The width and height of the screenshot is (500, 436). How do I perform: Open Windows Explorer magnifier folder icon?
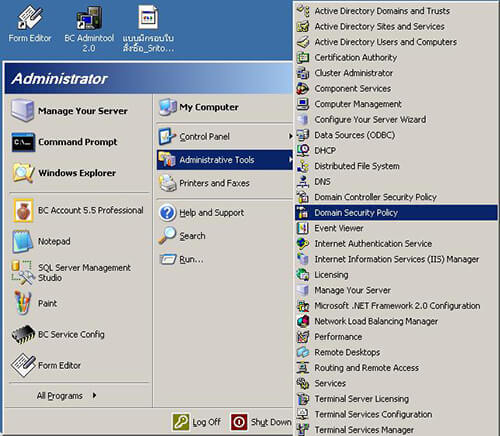pyautogui.click(x=23, y=172)
